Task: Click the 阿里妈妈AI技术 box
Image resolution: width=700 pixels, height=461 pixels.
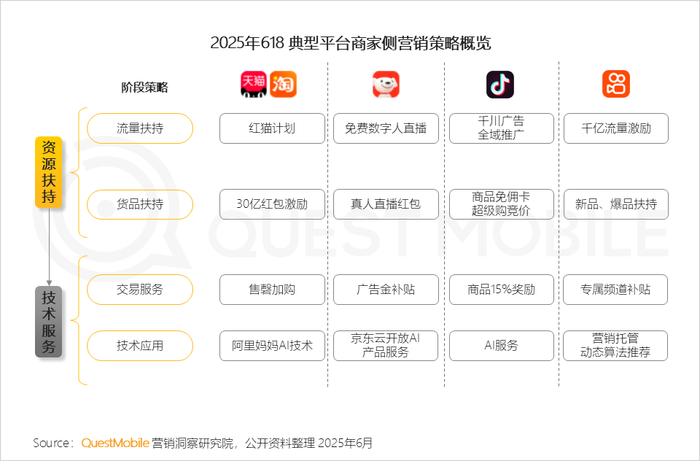Action: pyautogui.click(x=272, y=345)
